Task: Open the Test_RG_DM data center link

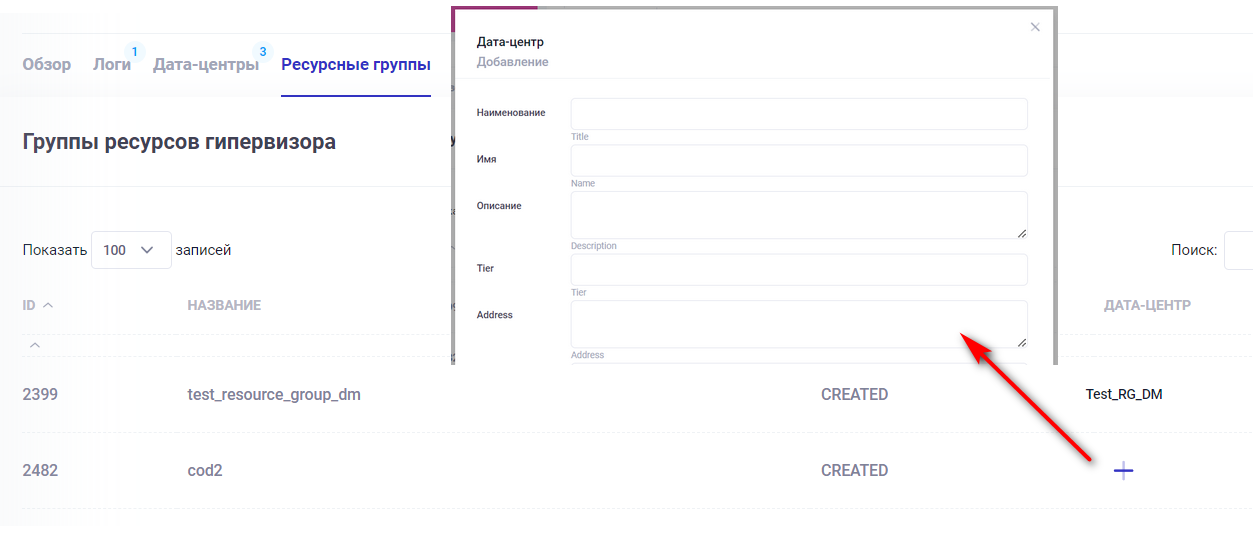Action: coord(1124,395)
